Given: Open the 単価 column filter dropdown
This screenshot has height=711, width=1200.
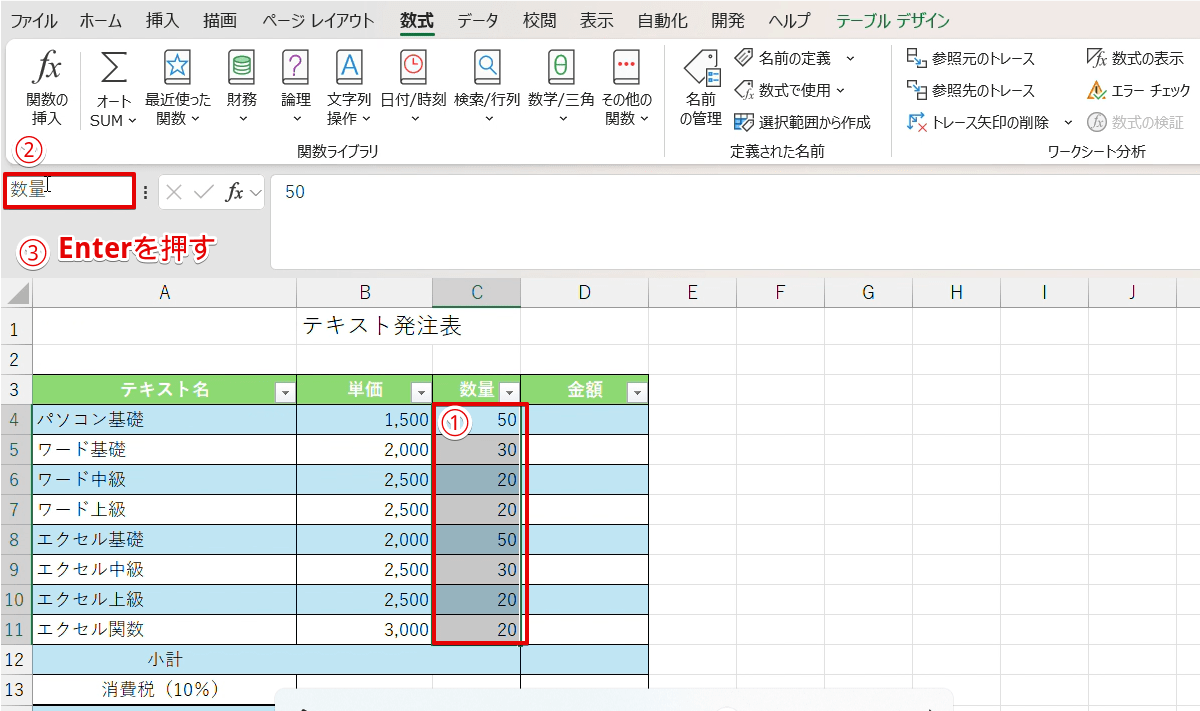Looking at the screenshot, I should point(421,392).
